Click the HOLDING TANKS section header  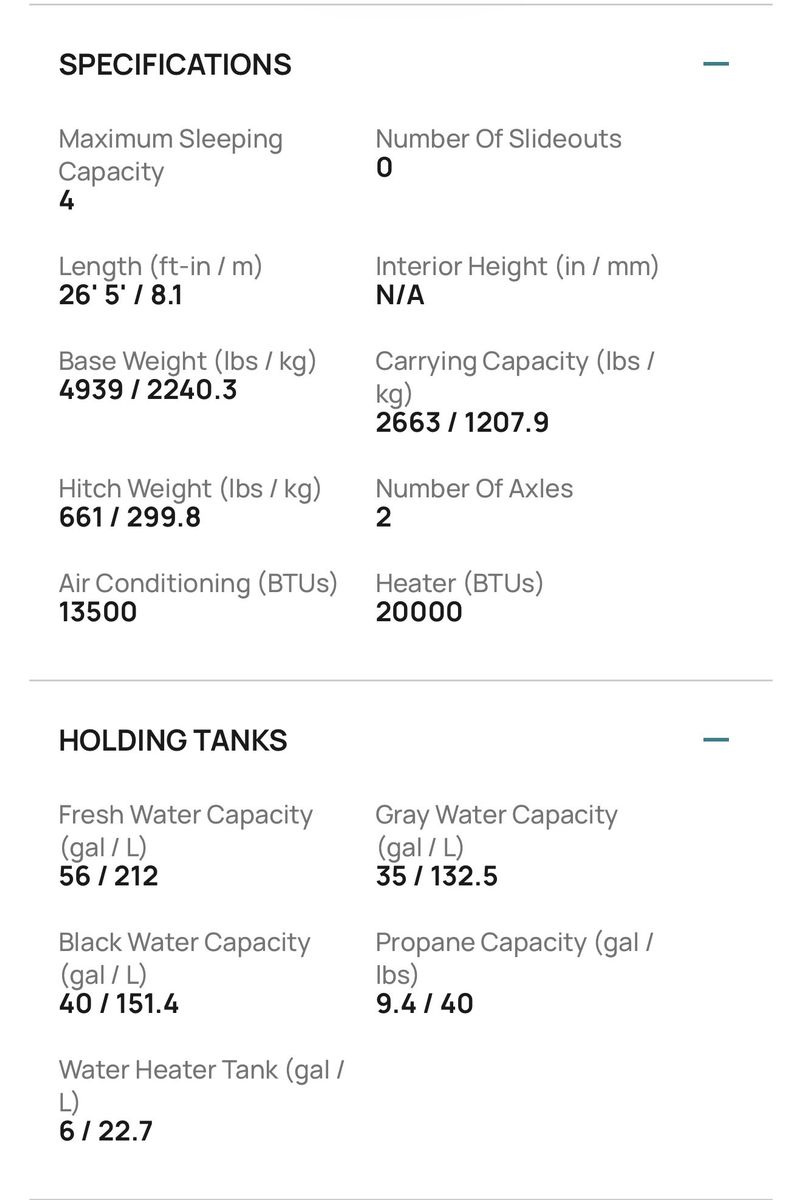click(173, 741)
